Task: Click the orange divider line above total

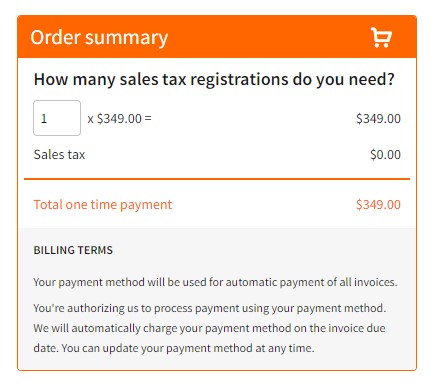Action: click(x=217, y=179)
